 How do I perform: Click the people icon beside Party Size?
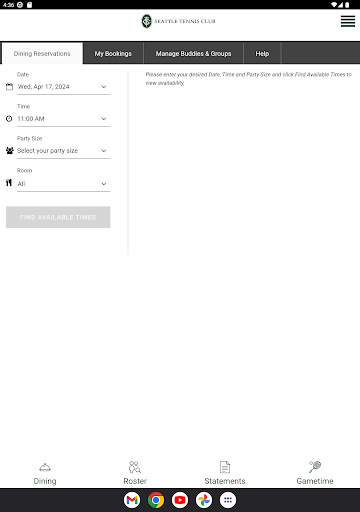[x=9, y=151]
